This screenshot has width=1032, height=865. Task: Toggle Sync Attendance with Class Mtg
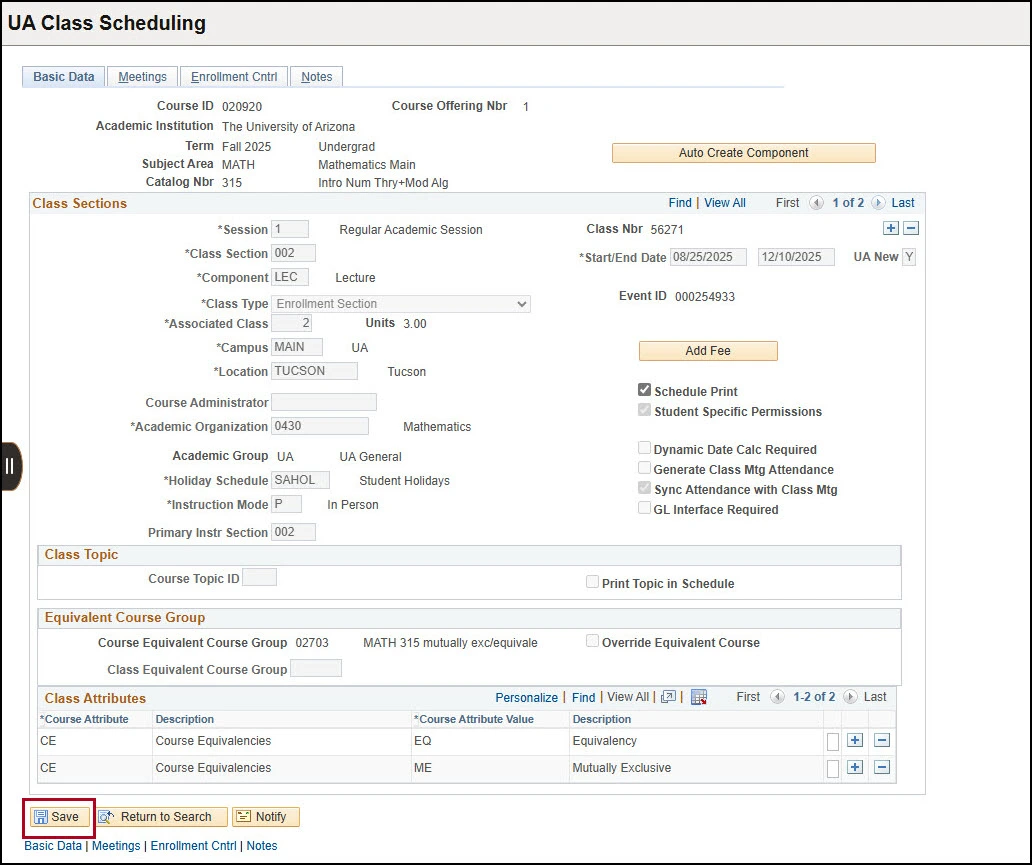pyautogui.click(x=644, y=488)
